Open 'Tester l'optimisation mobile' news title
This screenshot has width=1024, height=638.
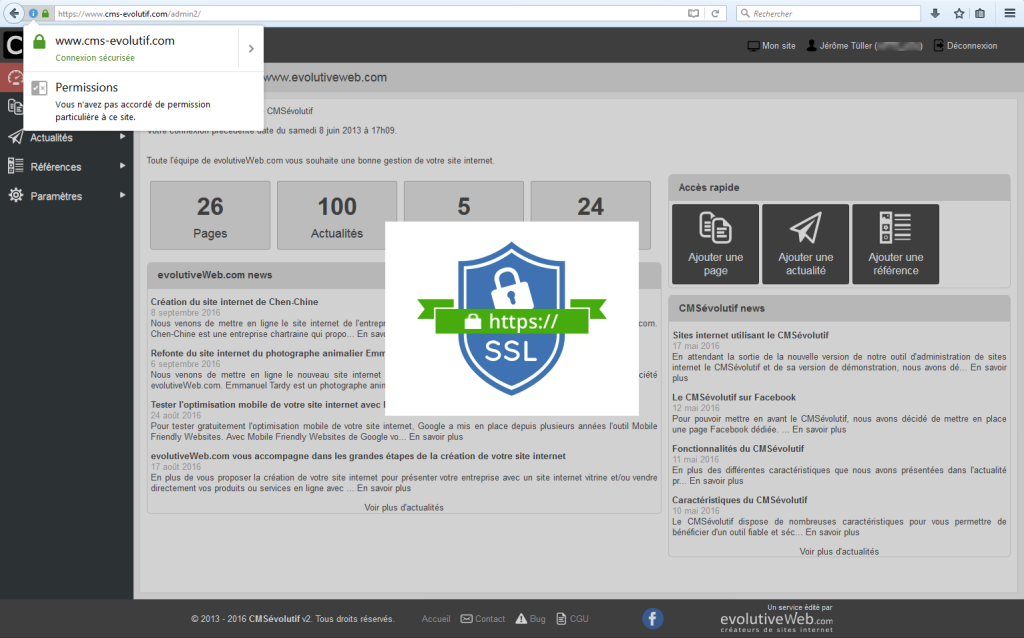(268, 405)
